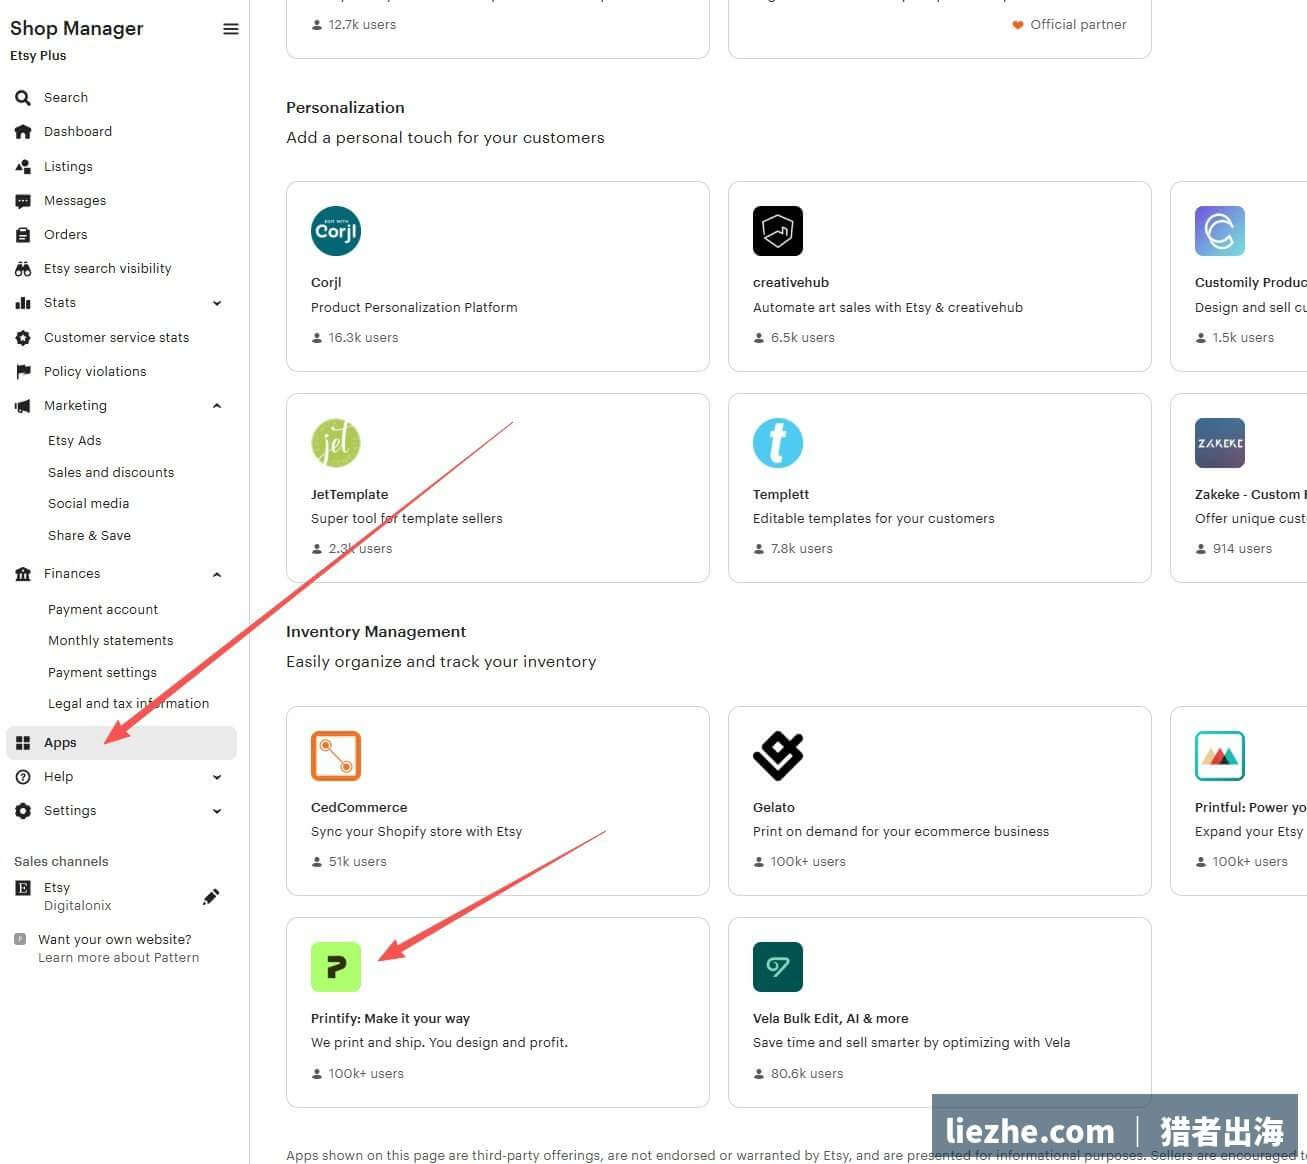Click the Vela Bulk Edit app logo
Viewport: 1307px width, 1164px height.
tap(778, 967)
